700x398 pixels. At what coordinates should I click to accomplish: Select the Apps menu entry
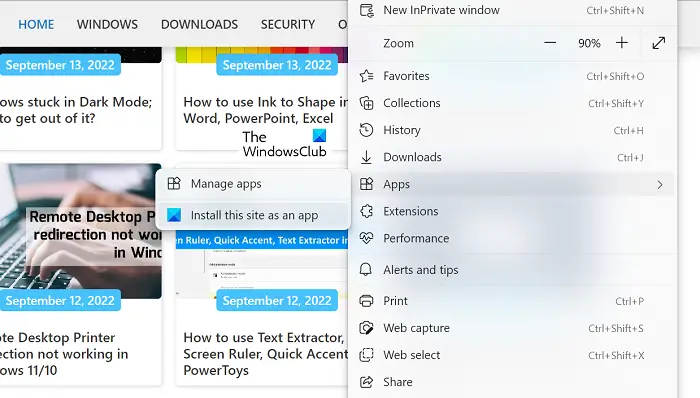tap(512, 184)
